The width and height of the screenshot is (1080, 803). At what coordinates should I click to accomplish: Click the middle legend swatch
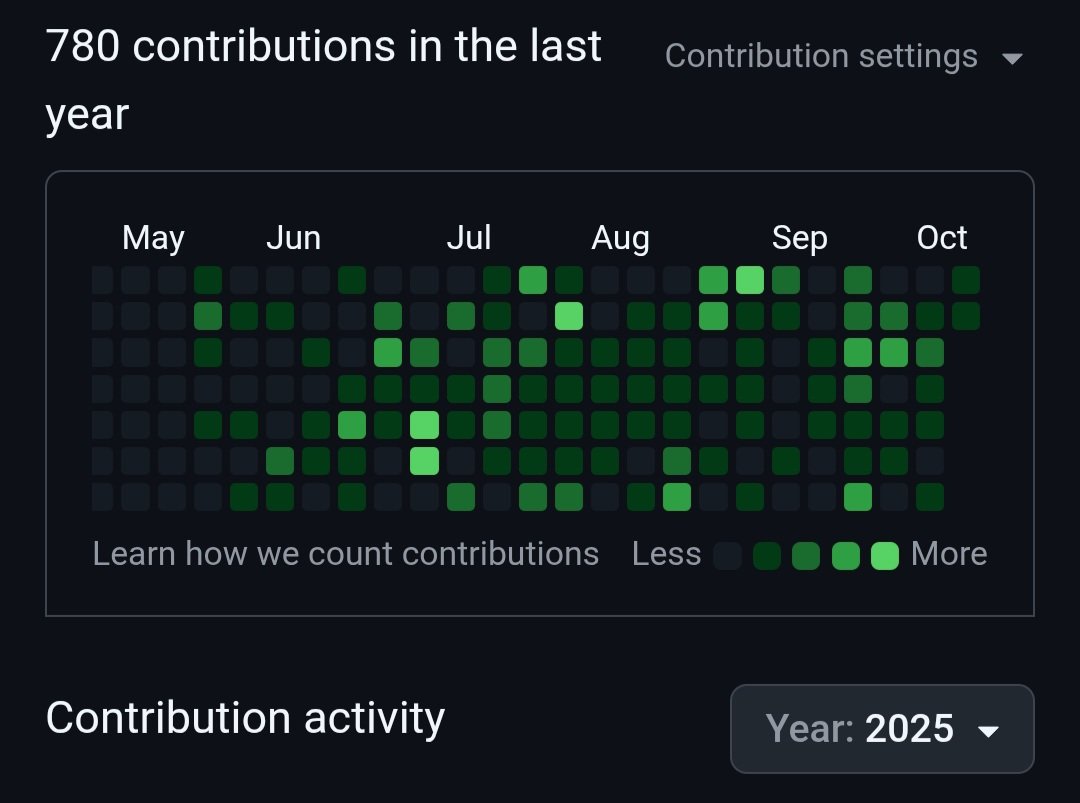806,556
